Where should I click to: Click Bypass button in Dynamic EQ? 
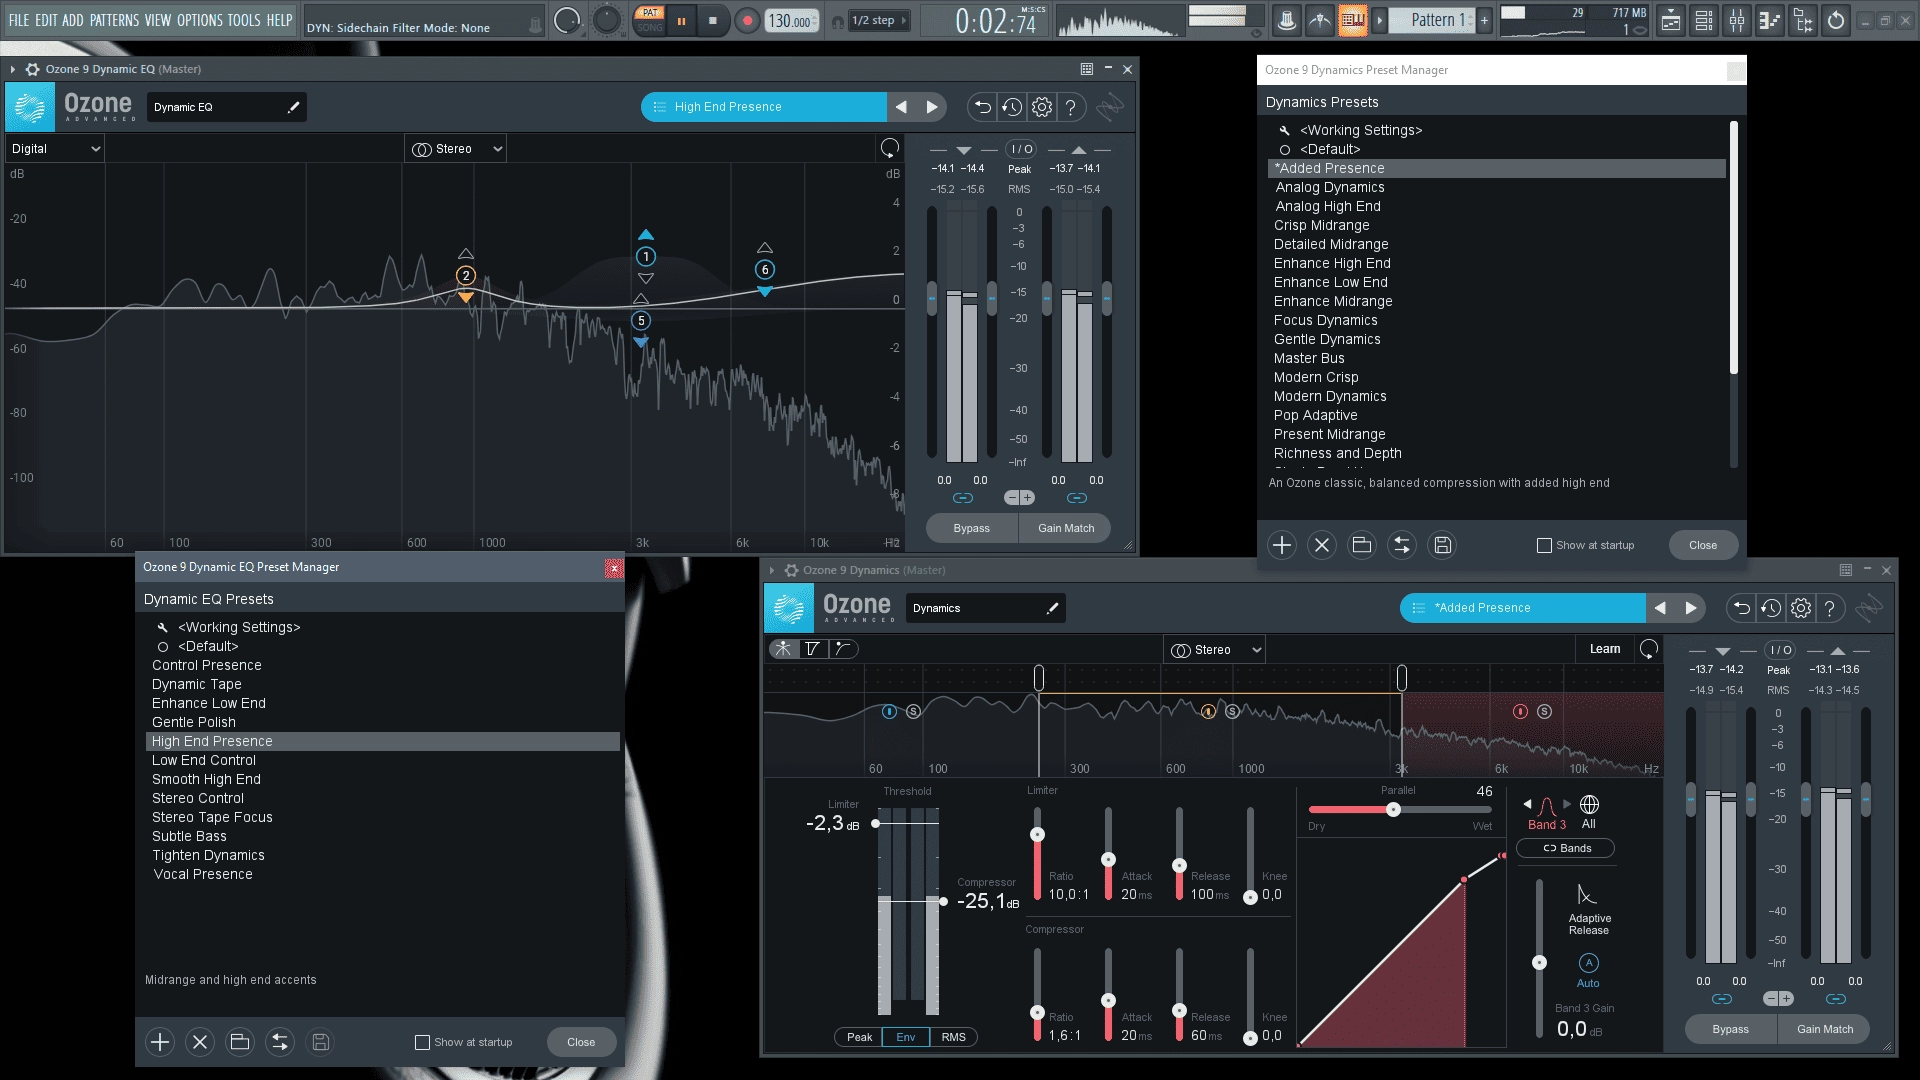click(x=972, y=528)
